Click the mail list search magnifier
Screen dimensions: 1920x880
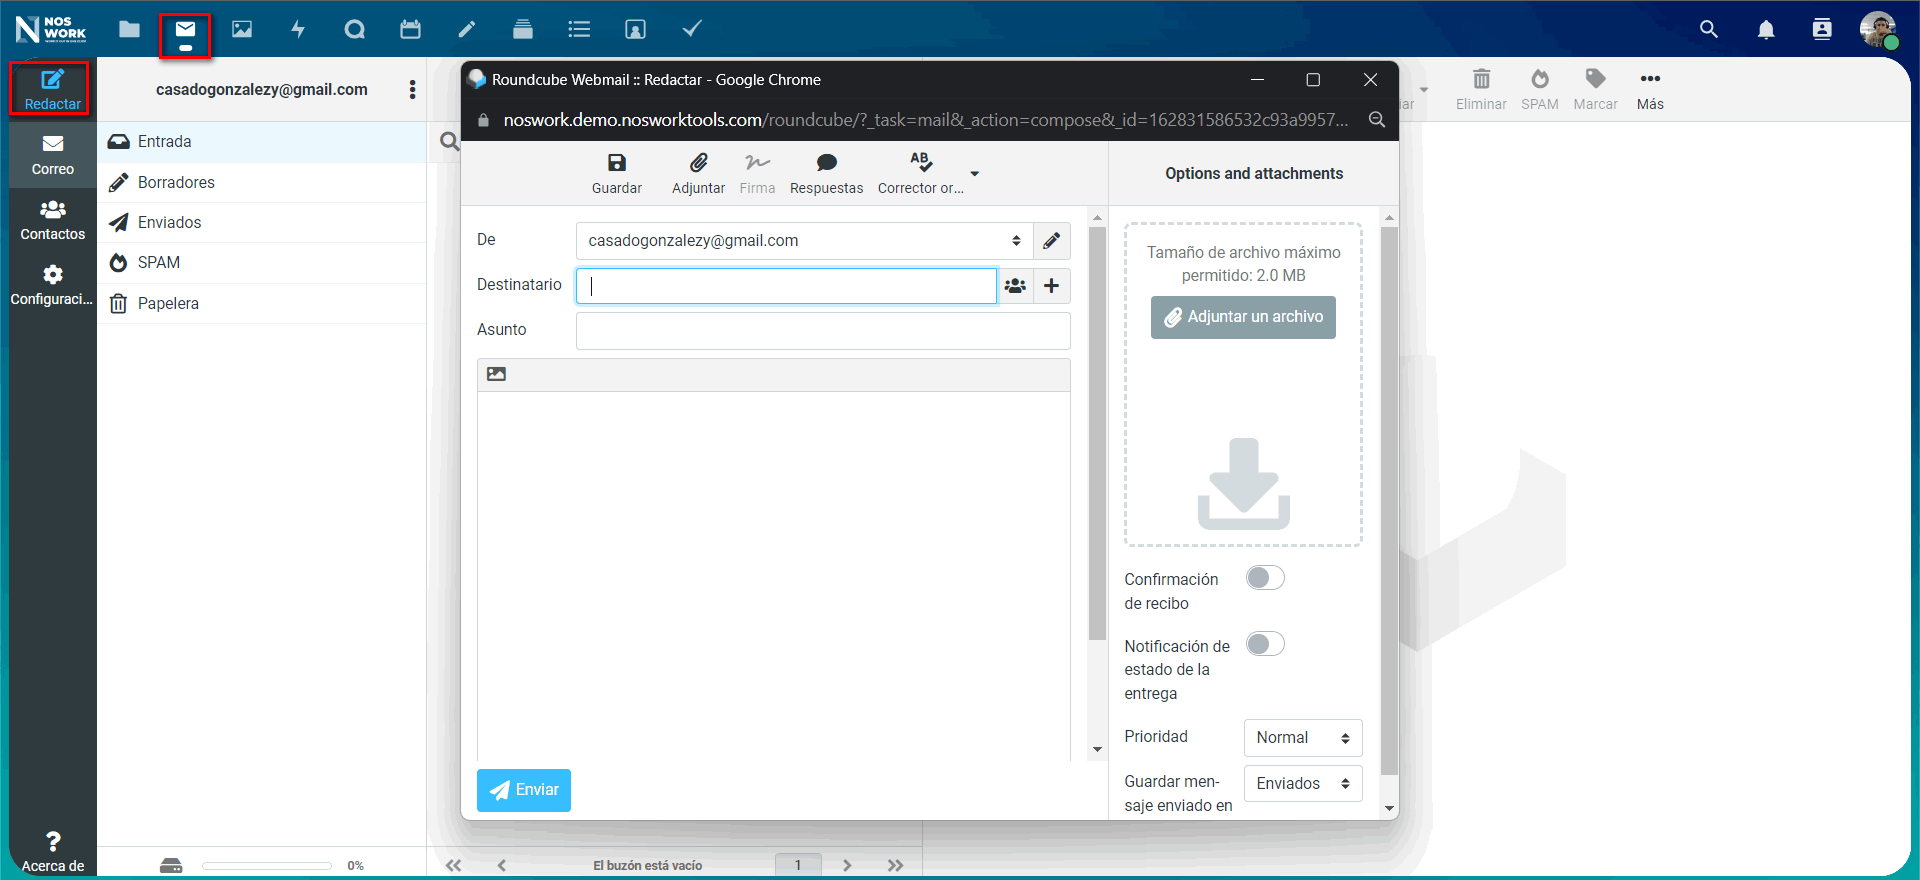tap(450, 142)
